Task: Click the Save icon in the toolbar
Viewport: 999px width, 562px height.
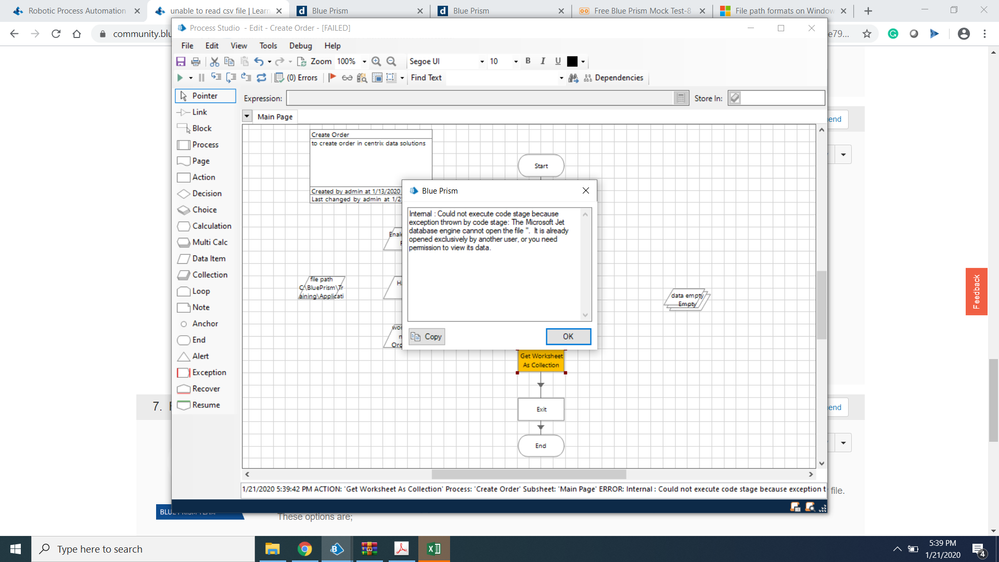Action: point(181,62)
